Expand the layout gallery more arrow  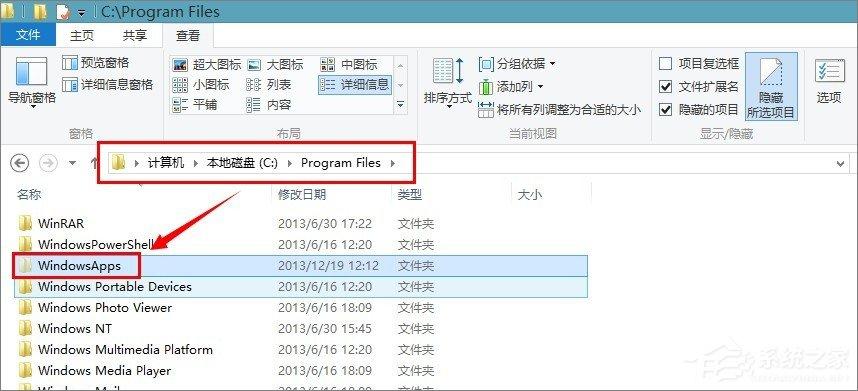(401, 104)
